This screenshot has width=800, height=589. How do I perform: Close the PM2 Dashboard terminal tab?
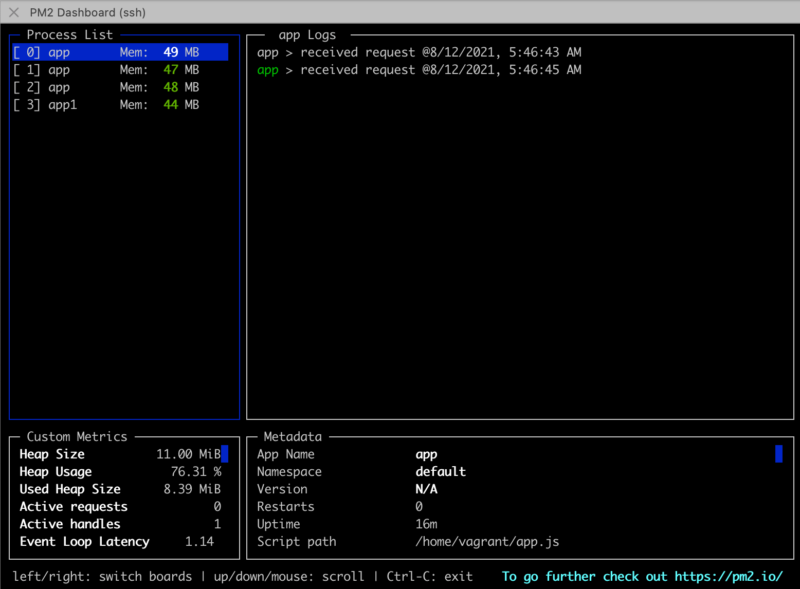(14, 10)
